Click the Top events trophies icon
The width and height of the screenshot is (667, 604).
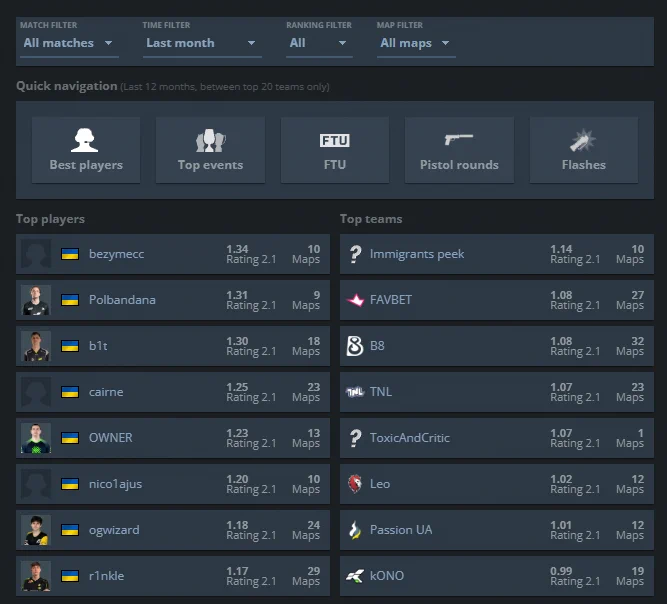(x=211, y=140)
